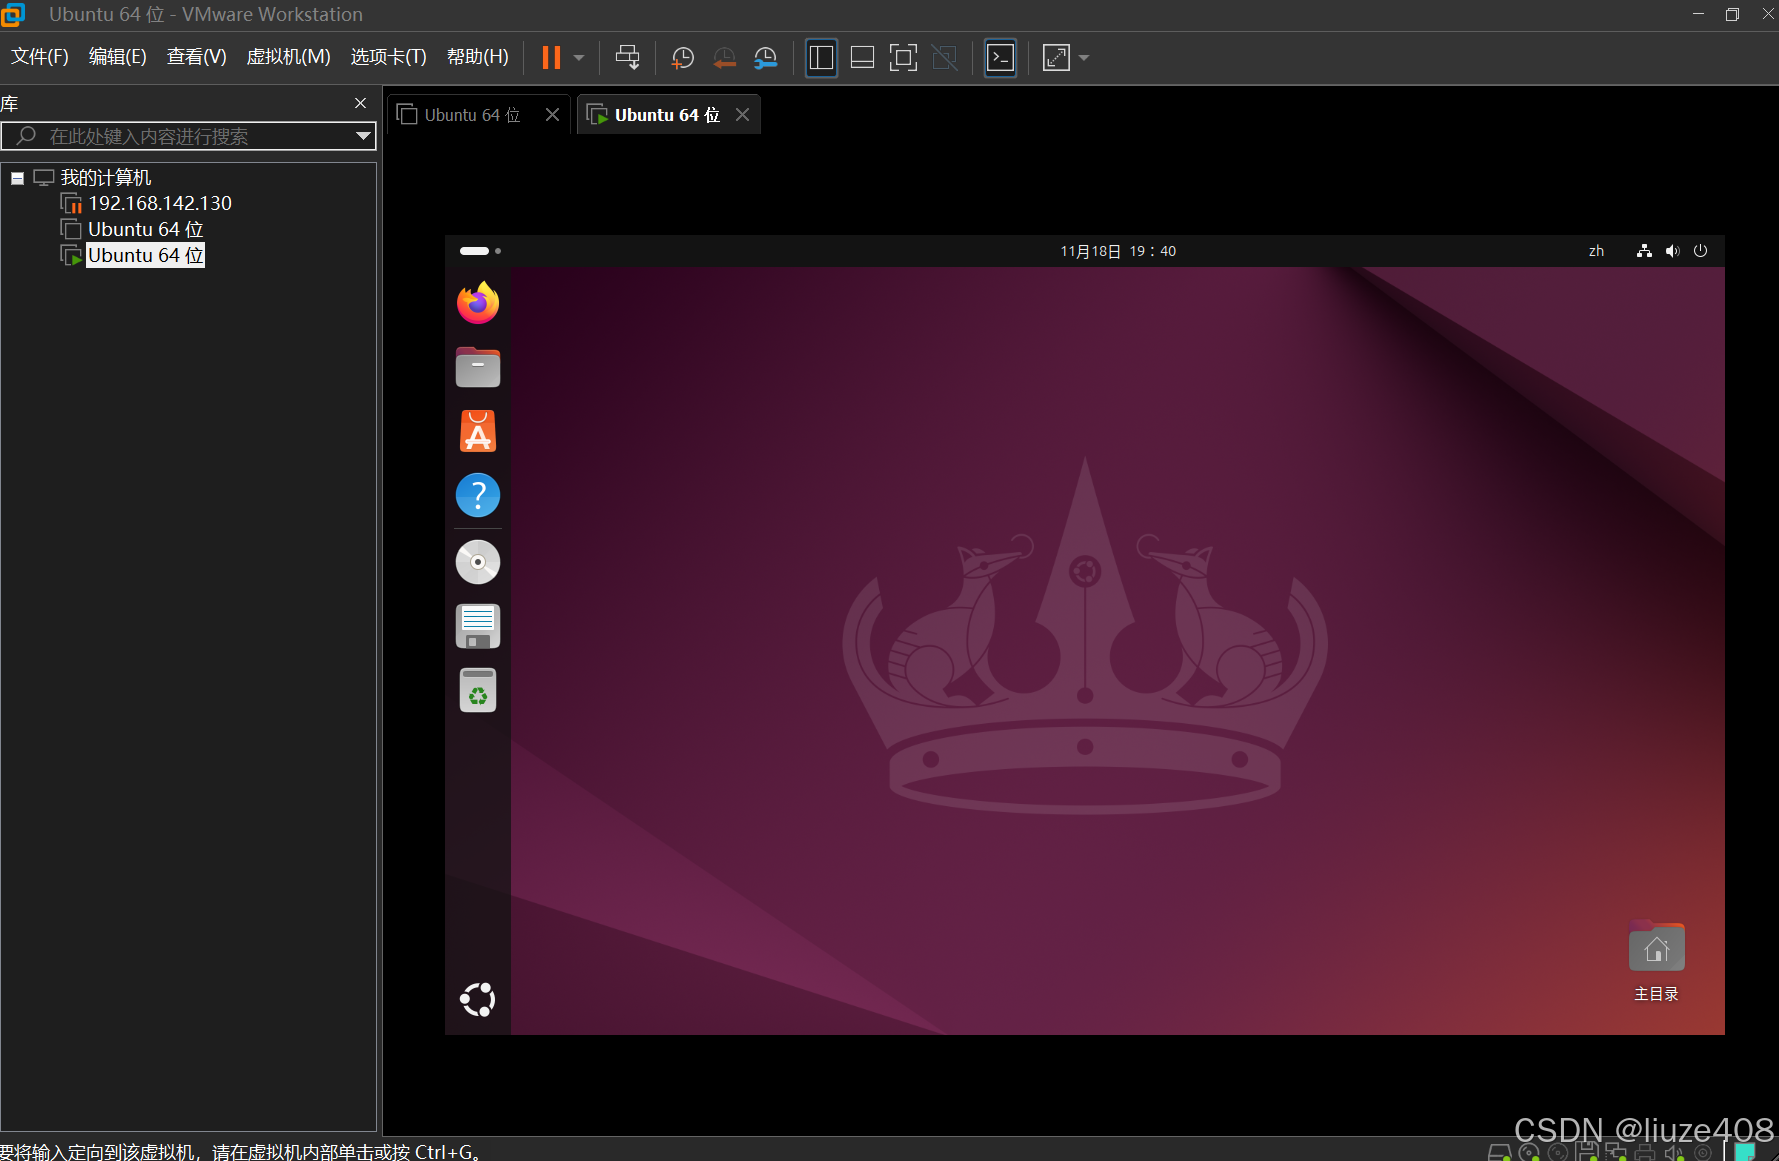The width and height of the screenshot is (1779, 1161).
Task: Click the stretch guest display icon
Action: point(1056,57)
